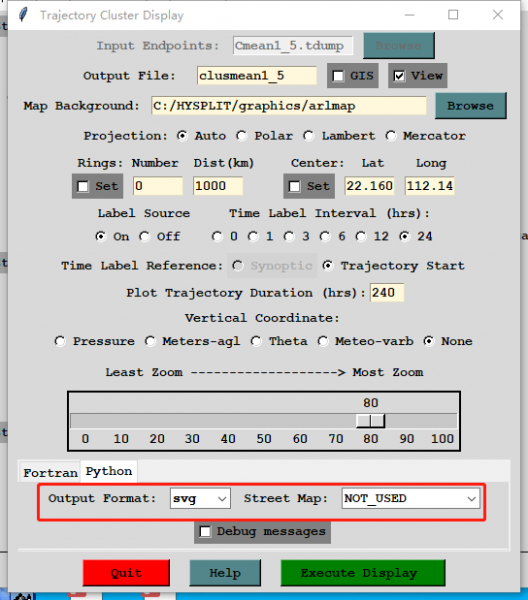Image resolution: width=528 pixels, height=600 pixels.
Task: Switch to the Fortran tab
Action: (x=50, y=473)
